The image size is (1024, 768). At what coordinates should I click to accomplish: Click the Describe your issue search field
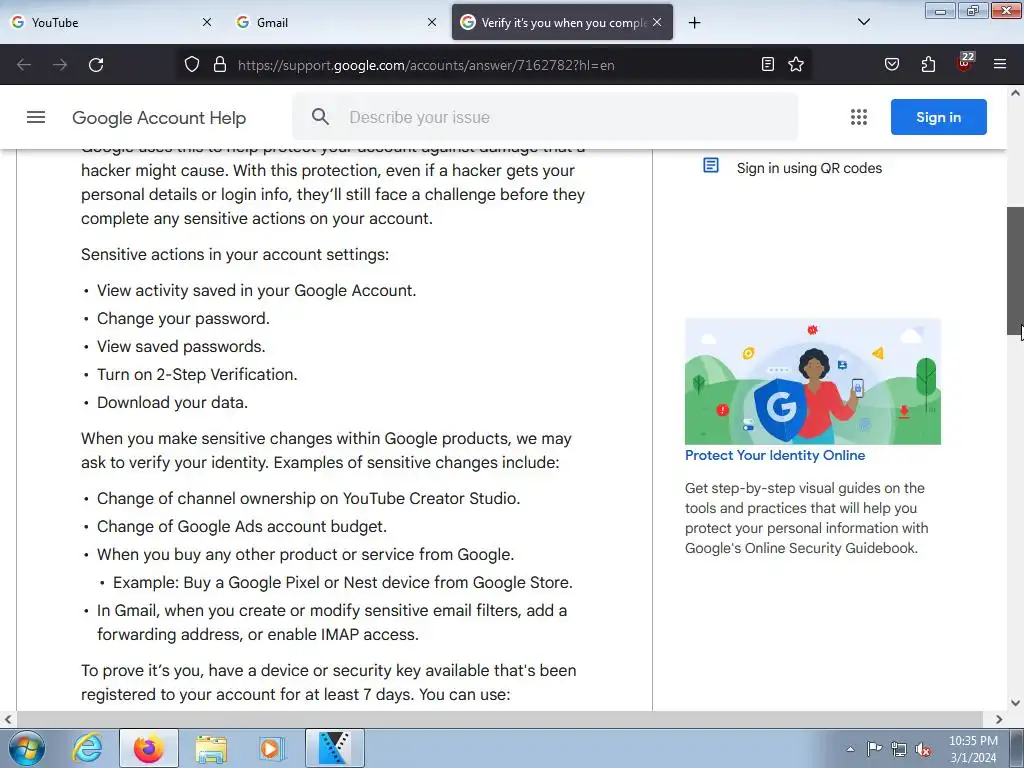545,117
